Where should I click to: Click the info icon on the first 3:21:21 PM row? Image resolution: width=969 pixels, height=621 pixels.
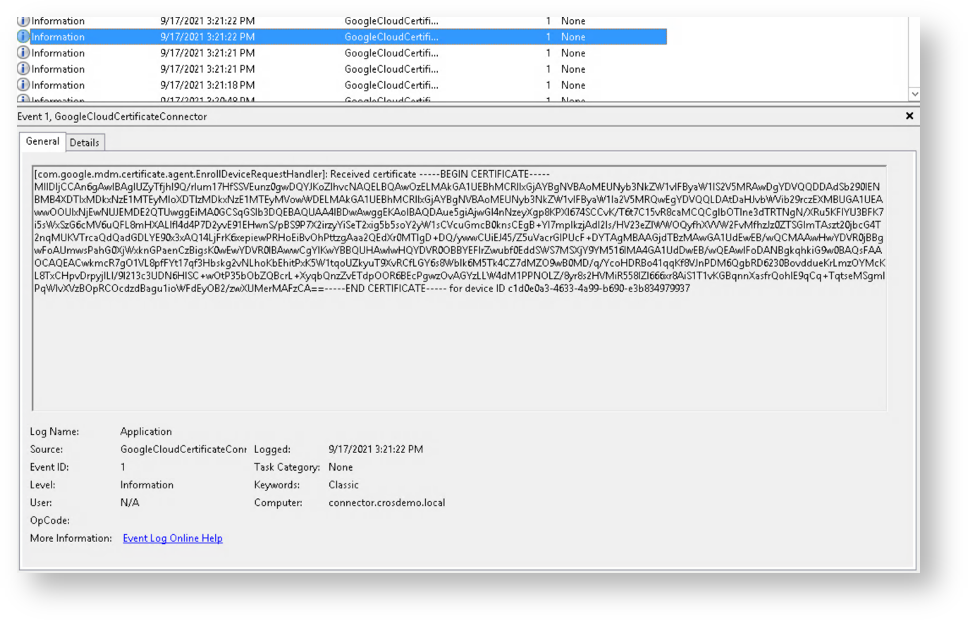click(24, 53)
